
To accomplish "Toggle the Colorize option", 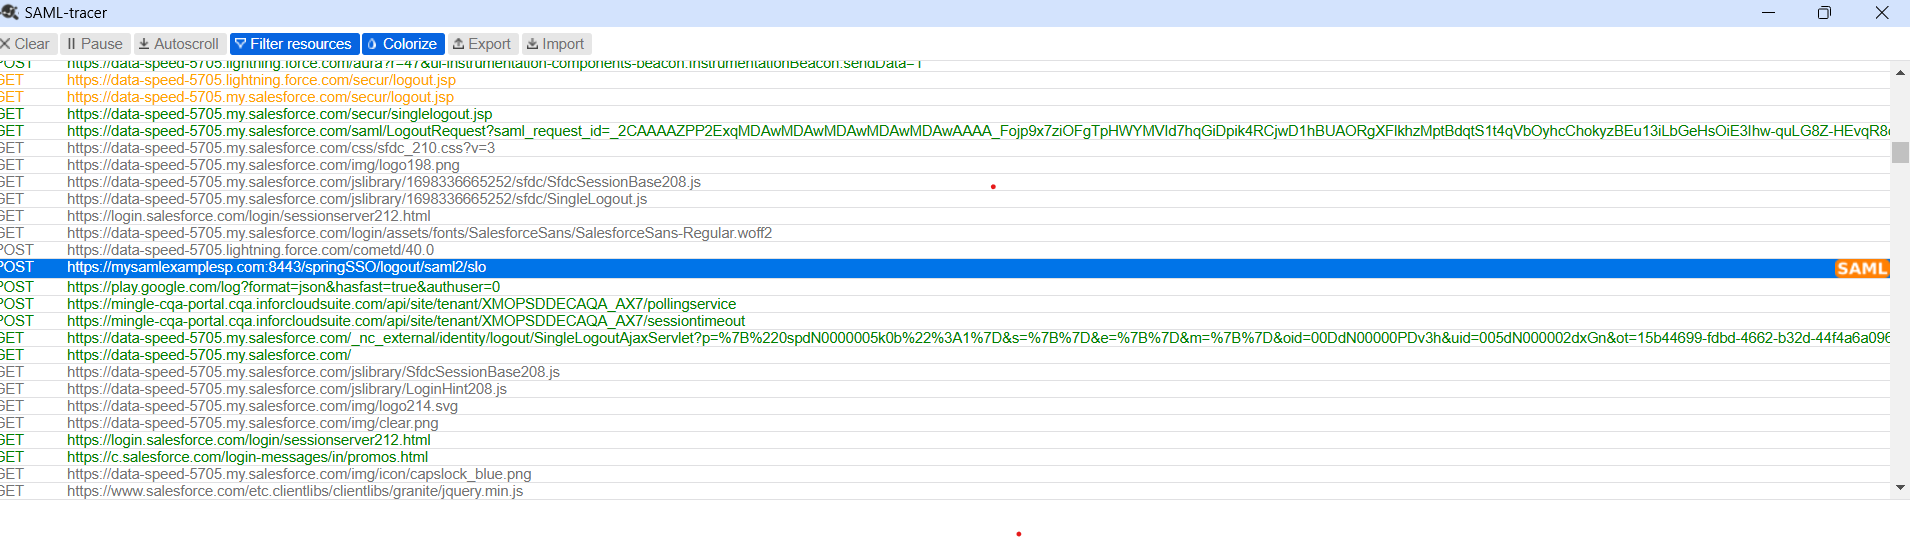I will click(403, 44).
